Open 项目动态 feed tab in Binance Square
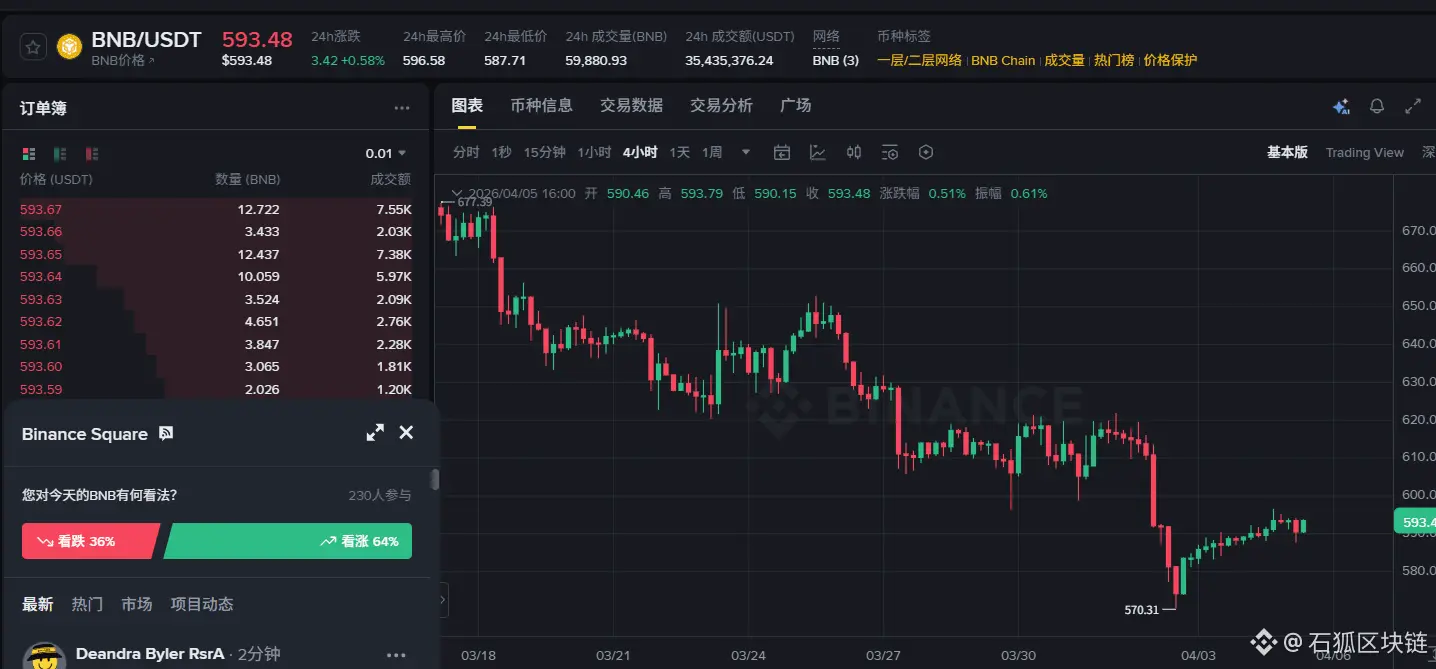1436x669 pixels. [202, 604]
